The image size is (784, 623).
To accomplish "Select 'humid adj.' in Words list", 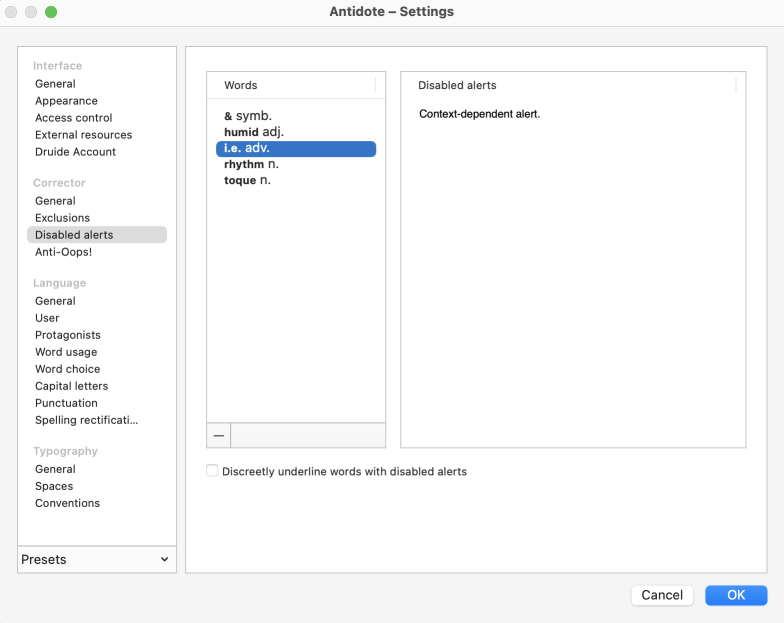I will point(254,132).
